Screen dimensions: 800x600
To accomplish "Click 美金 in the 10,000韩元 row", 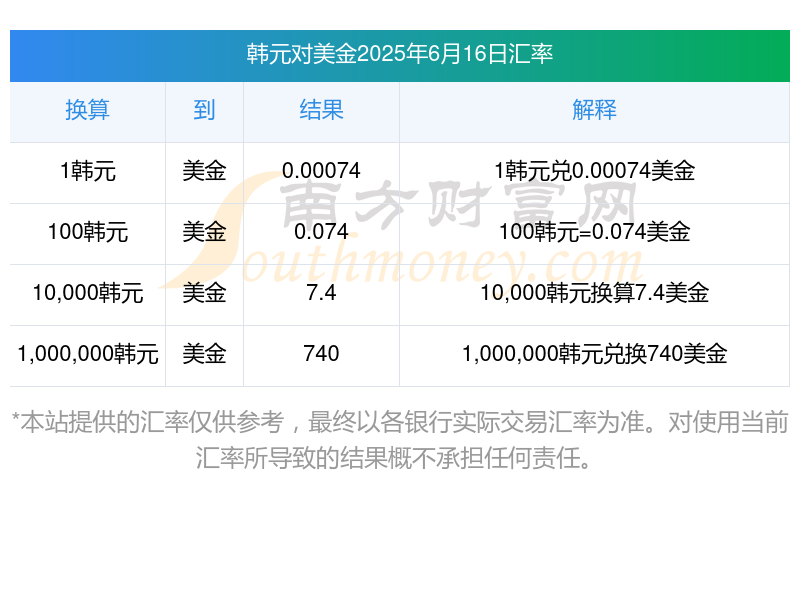I will [204, 293].
